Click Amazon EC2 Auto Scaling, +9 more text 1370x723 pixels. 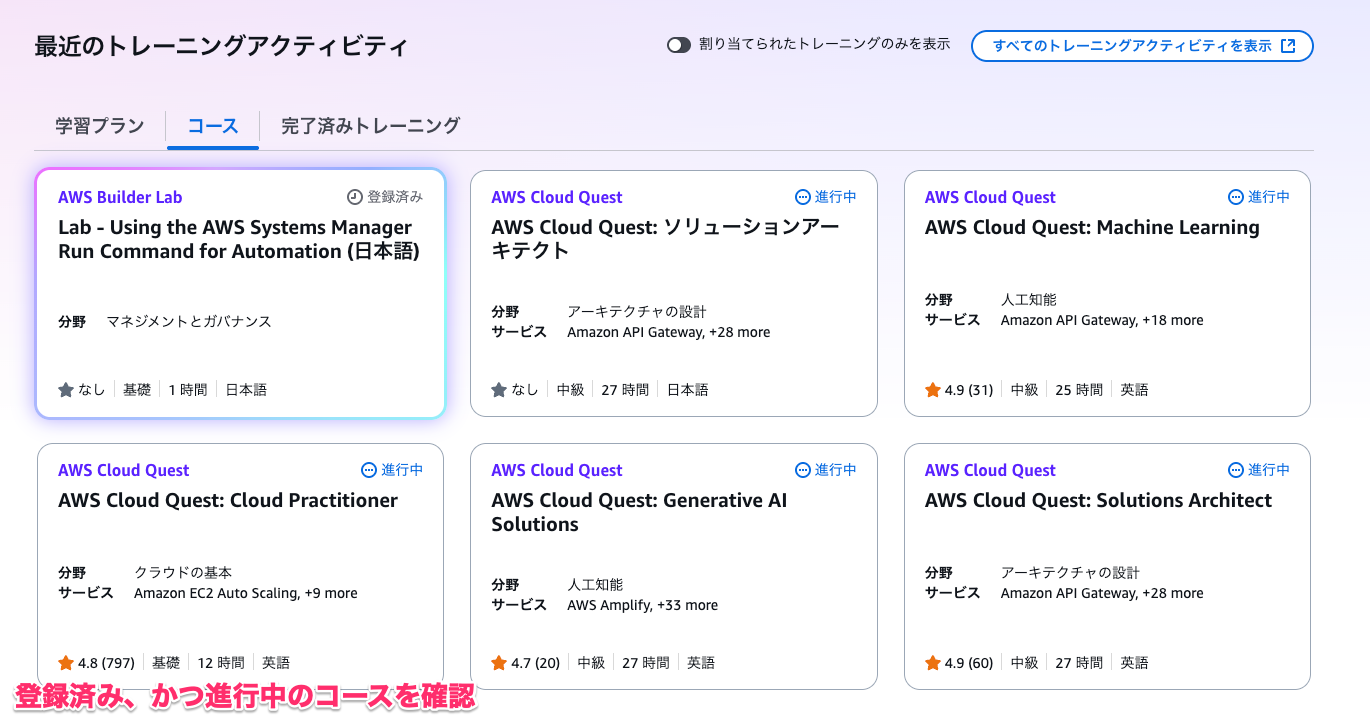246,594
